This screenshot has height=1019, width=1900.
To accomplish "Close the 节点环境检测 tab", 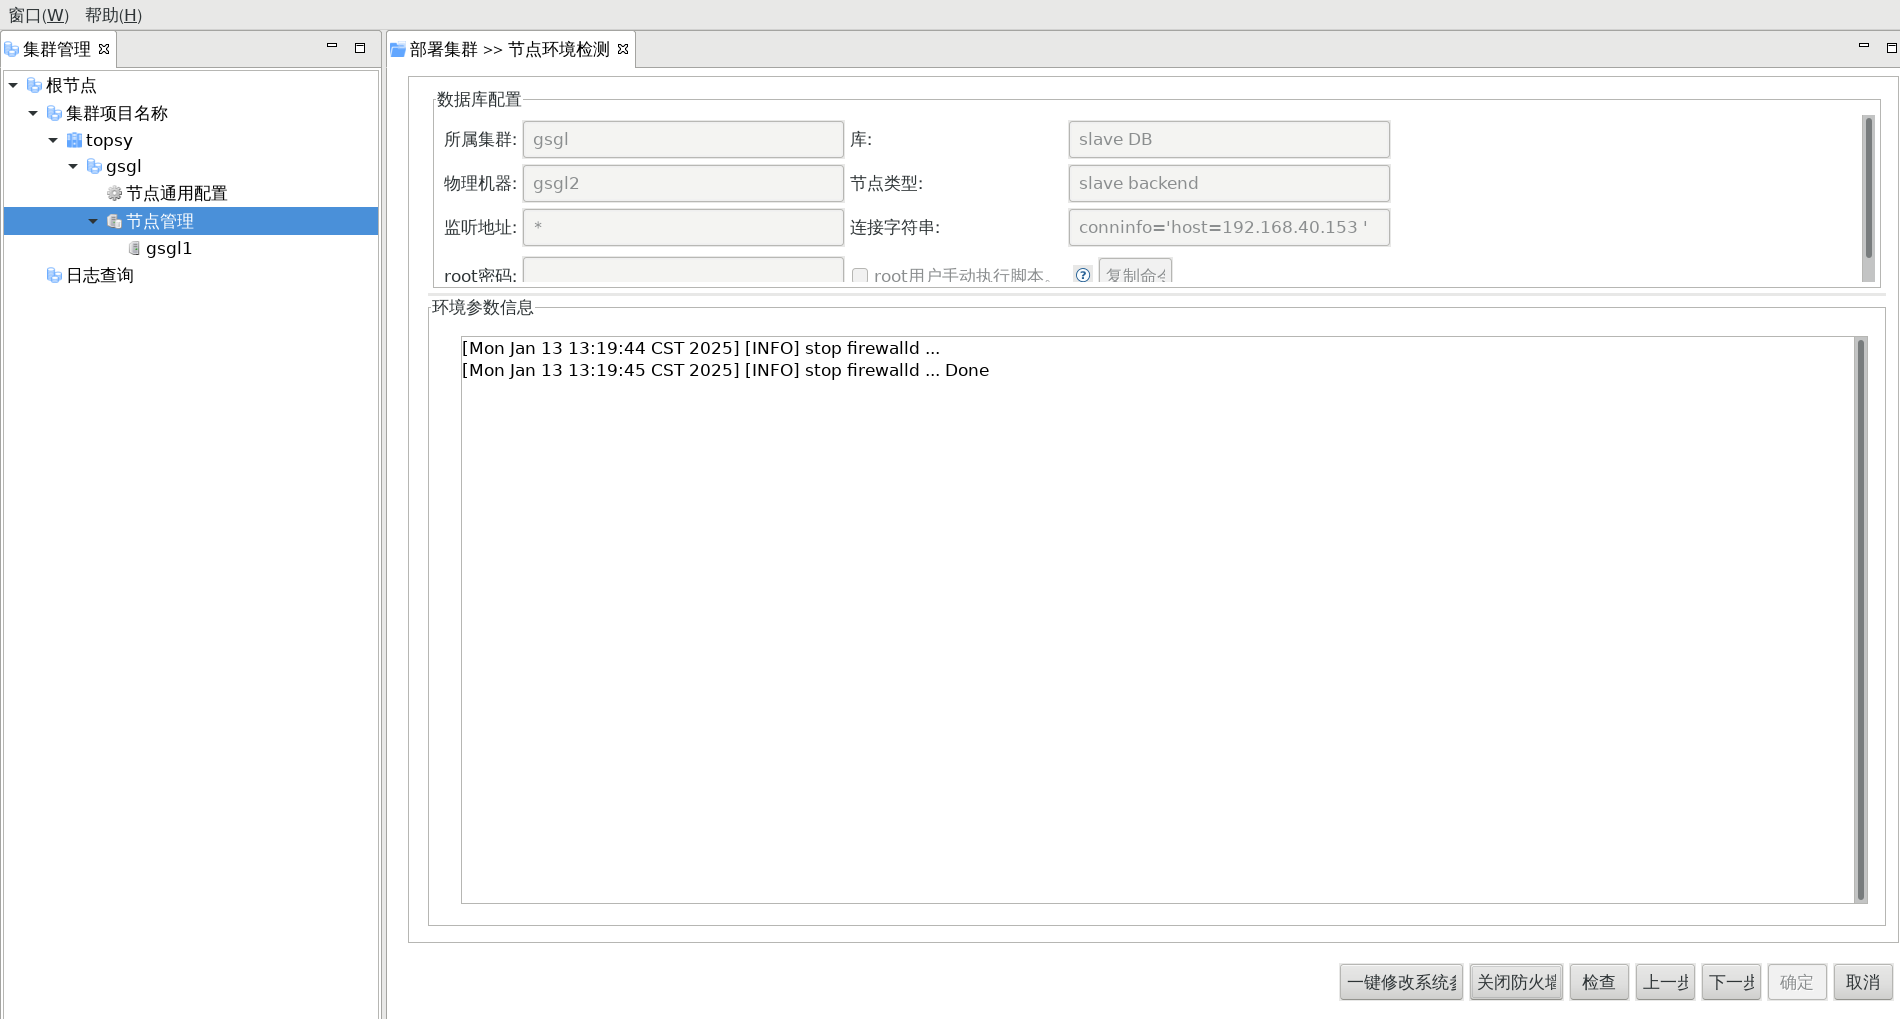I will [x=623, y=49].
